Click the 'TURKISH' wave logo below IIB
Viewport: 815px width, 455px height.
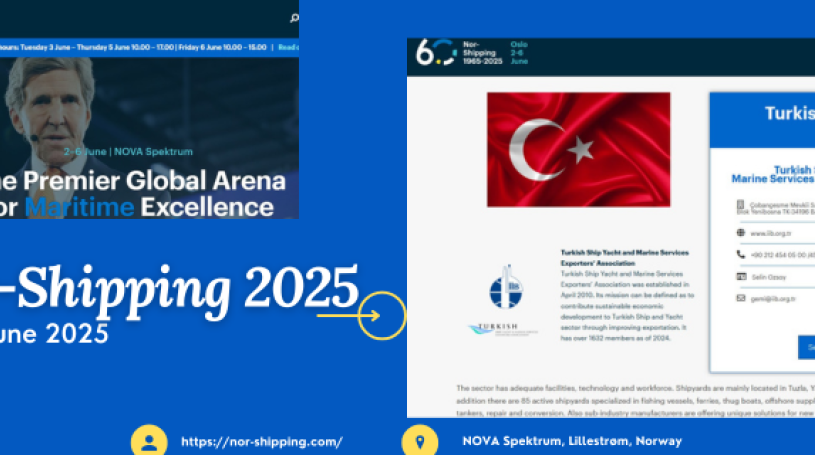503,329
